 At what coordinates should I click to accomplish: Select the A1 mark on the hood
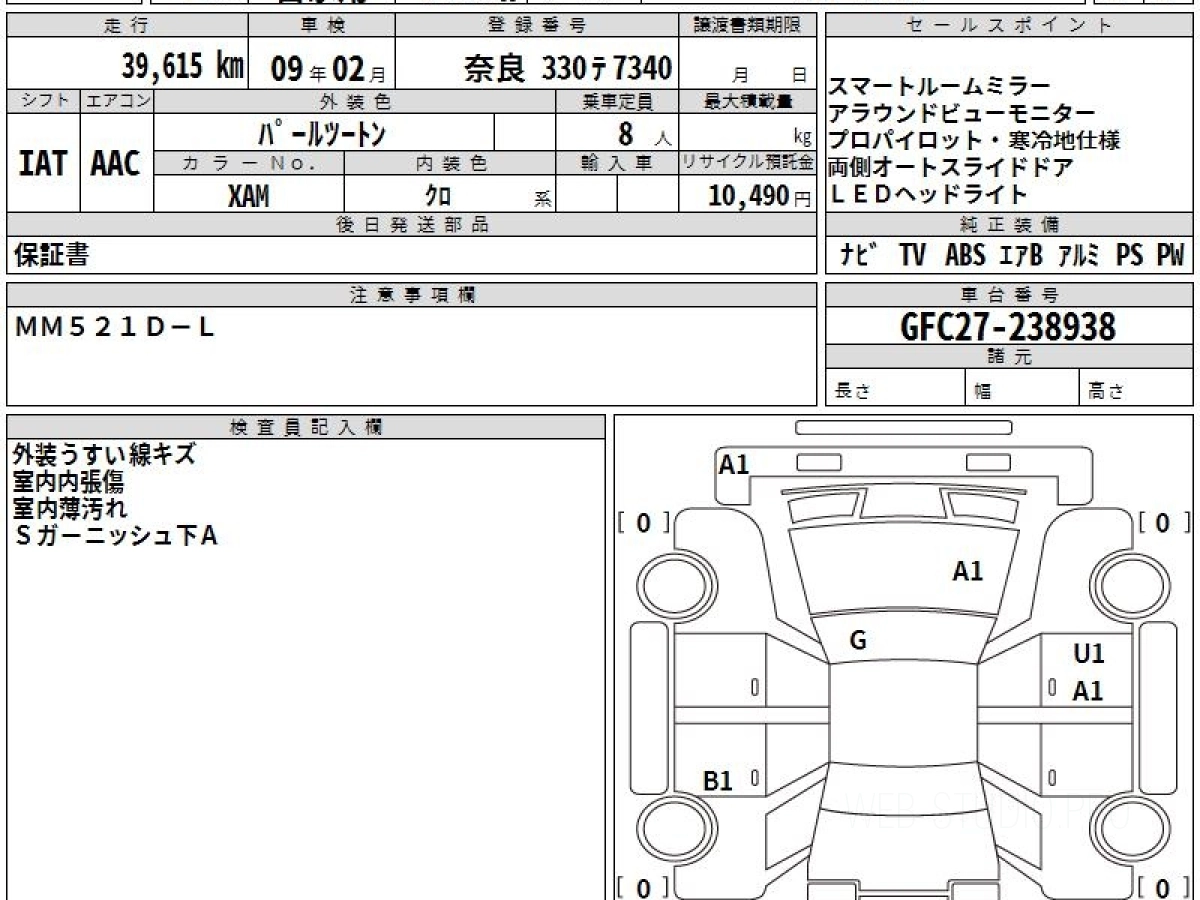(967, 572)
